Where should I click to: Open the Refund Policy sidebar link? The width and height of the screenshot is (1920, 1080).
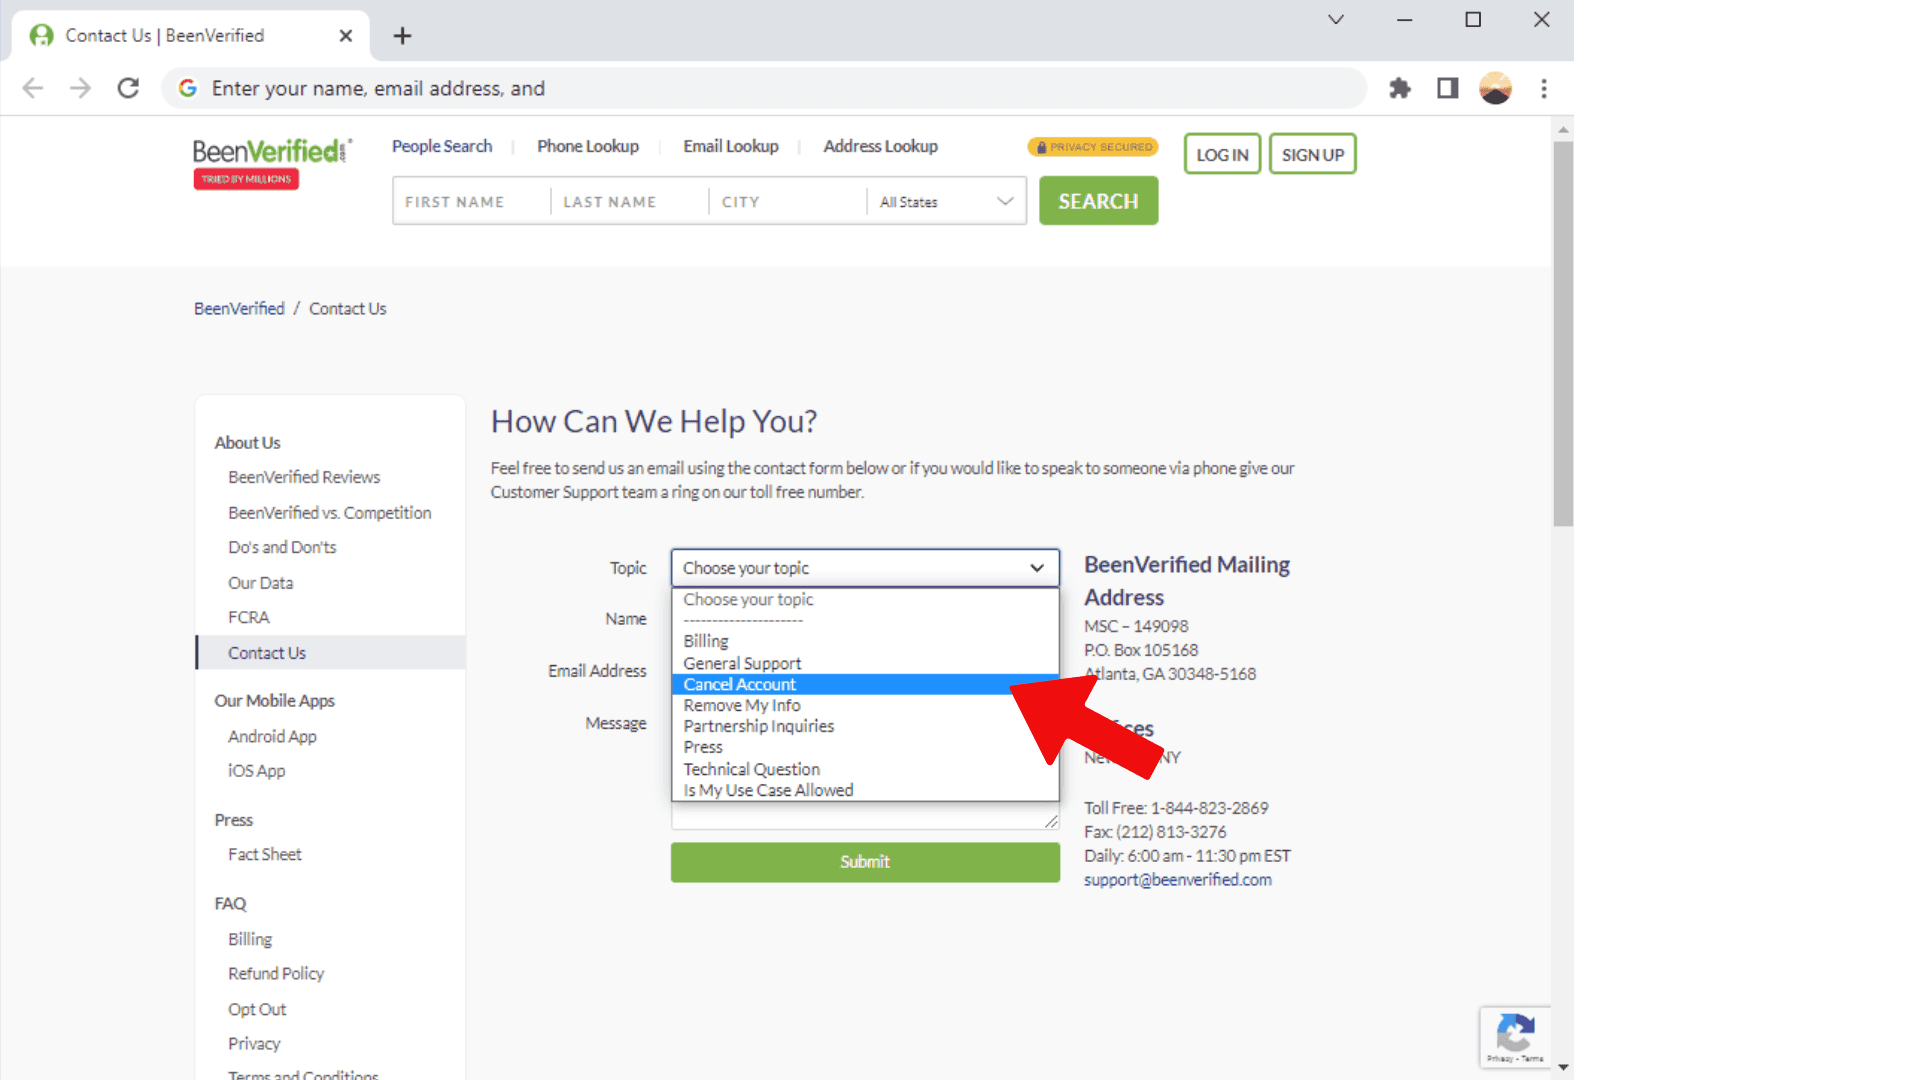pyautogui.click(x=276, y=973)
